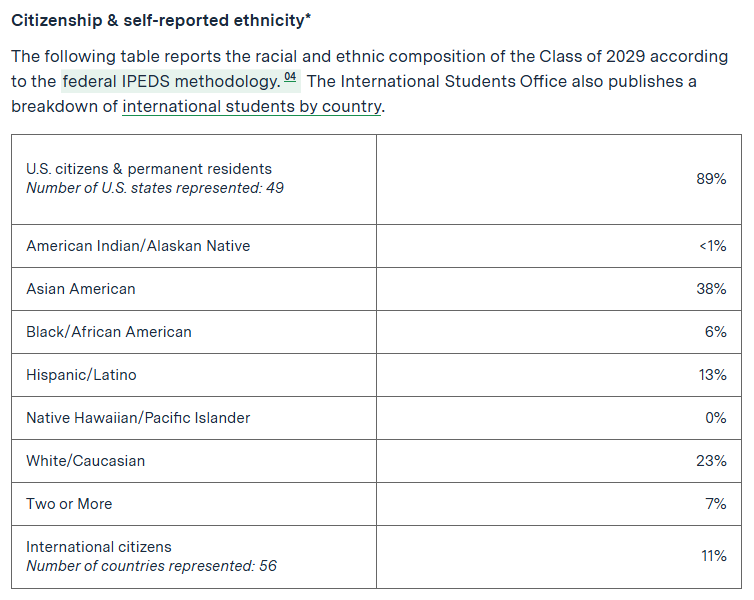Click the International citizens row label
Screen dimensions: 754x600
pyautogui.click(x=99, y=547)
